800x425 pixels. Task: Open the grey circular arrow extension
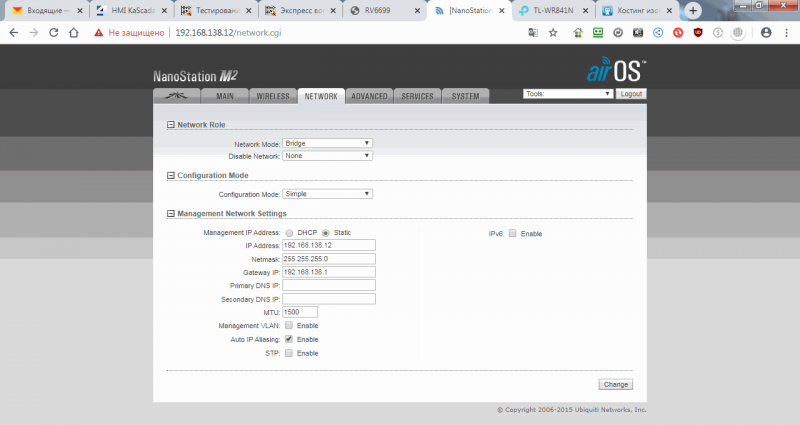(x=618, y=33)
